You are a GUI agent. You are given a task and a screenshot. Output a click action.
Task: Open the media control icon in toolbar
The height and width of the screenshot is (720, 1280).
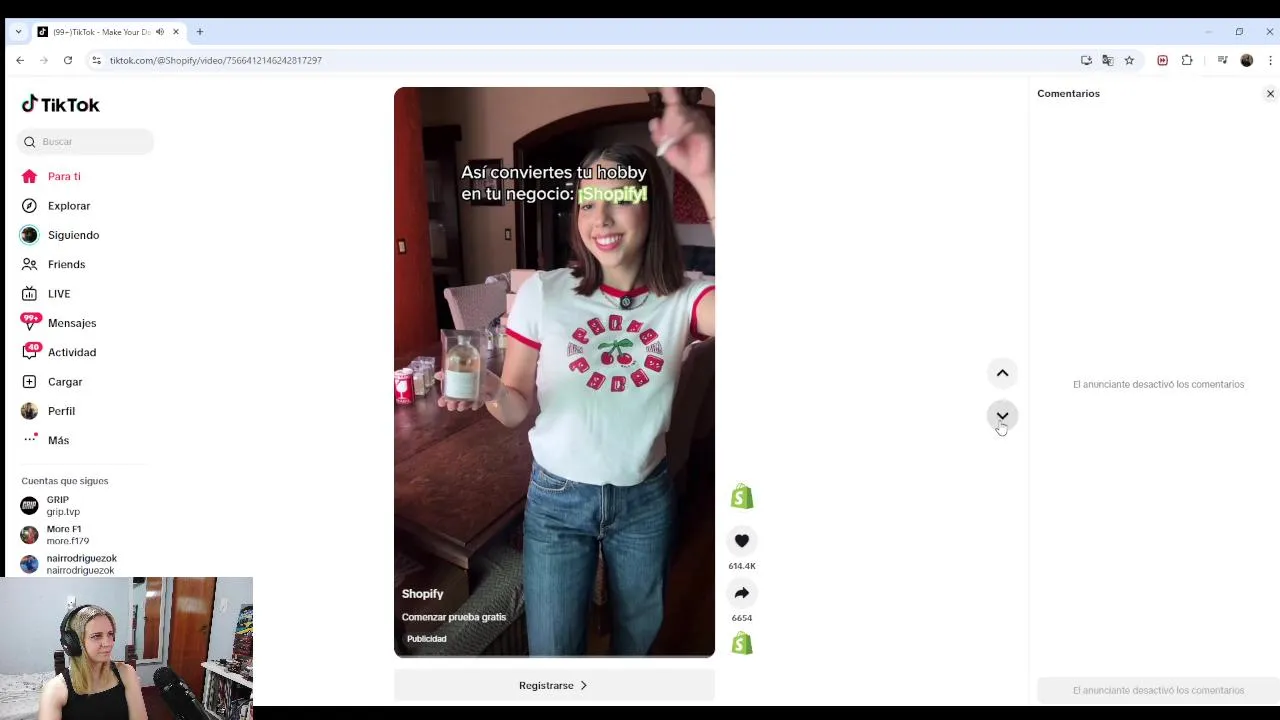coord(1222,60)
